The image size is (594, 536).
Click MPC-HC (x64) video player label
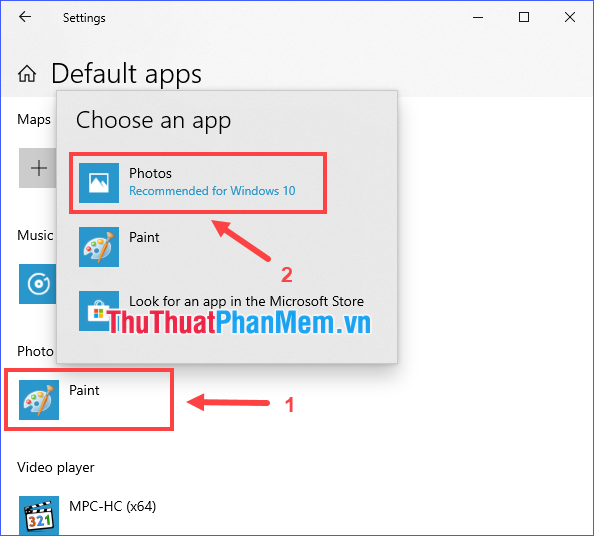click(x=113, y=506)
